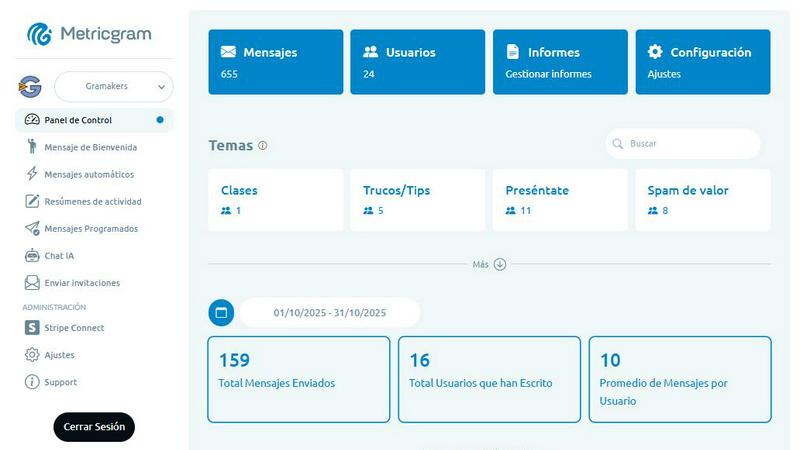Click the Buscar search field
800x450 pixels.
point(690,144)
